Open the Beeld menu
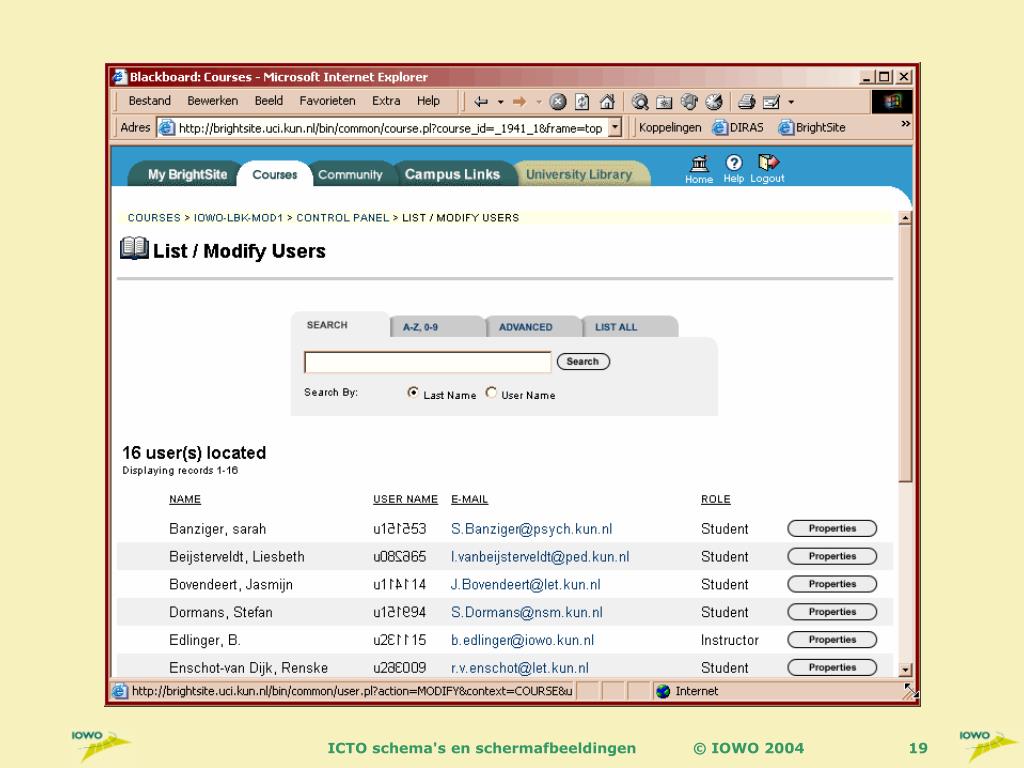Image resolution: width=1024 pixels, height=768 pixels. pos(268,101)
